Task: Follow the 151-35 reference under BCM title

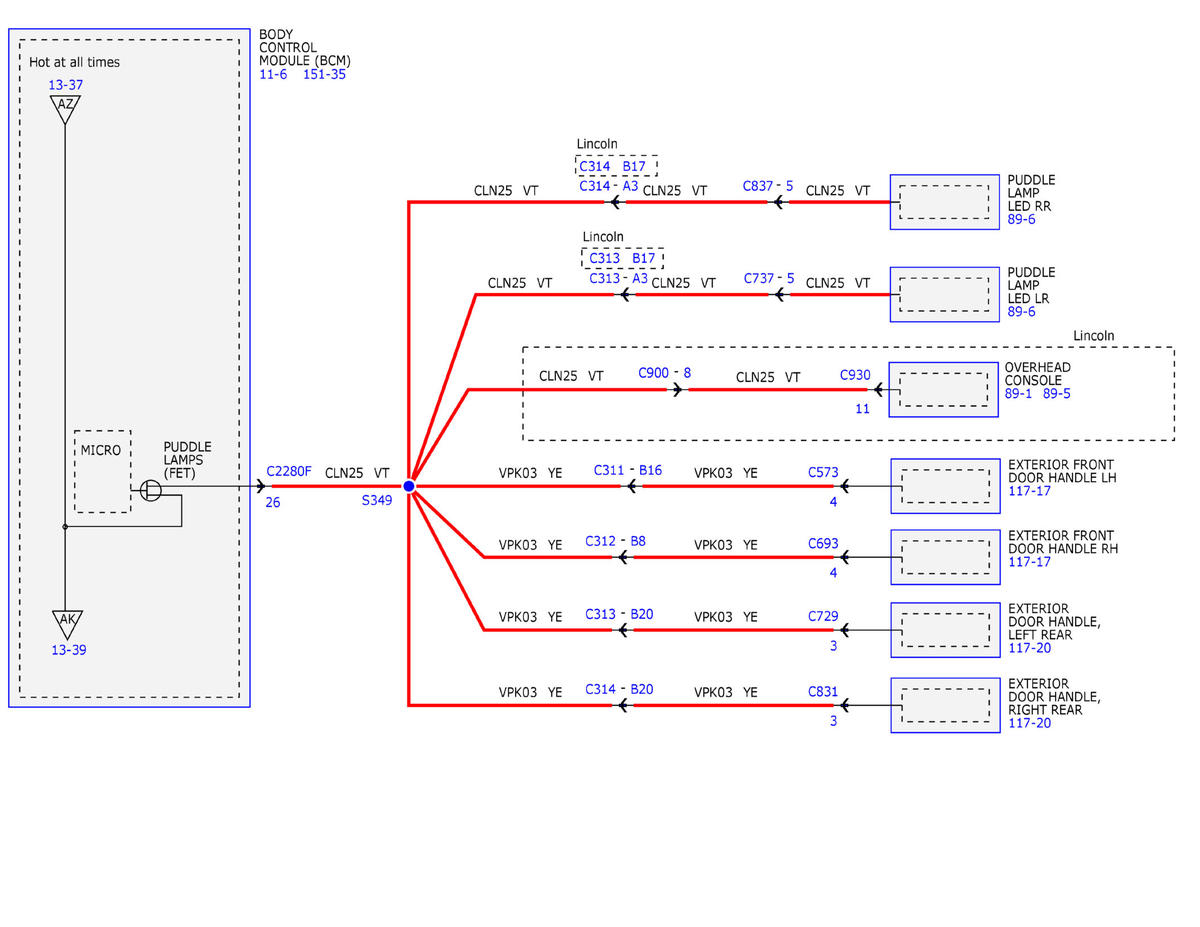Action: click(324, 74)
